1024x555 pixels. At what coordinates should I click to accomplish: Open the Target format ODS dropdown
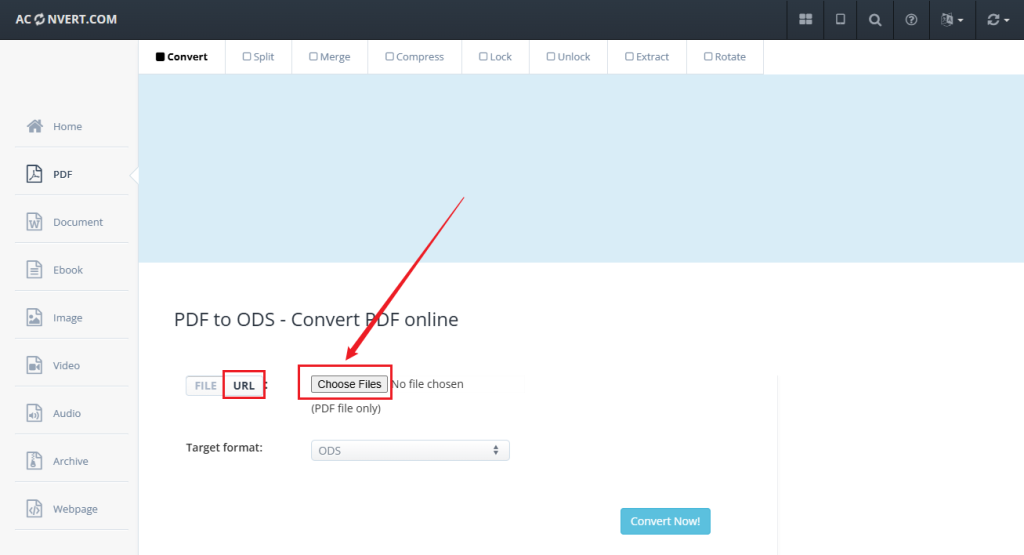tap(410, 451)
